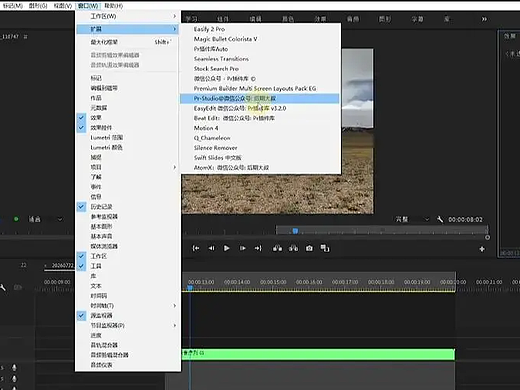
Task: Open the 适合 zoom level dropdown
Action: [45, 219]
